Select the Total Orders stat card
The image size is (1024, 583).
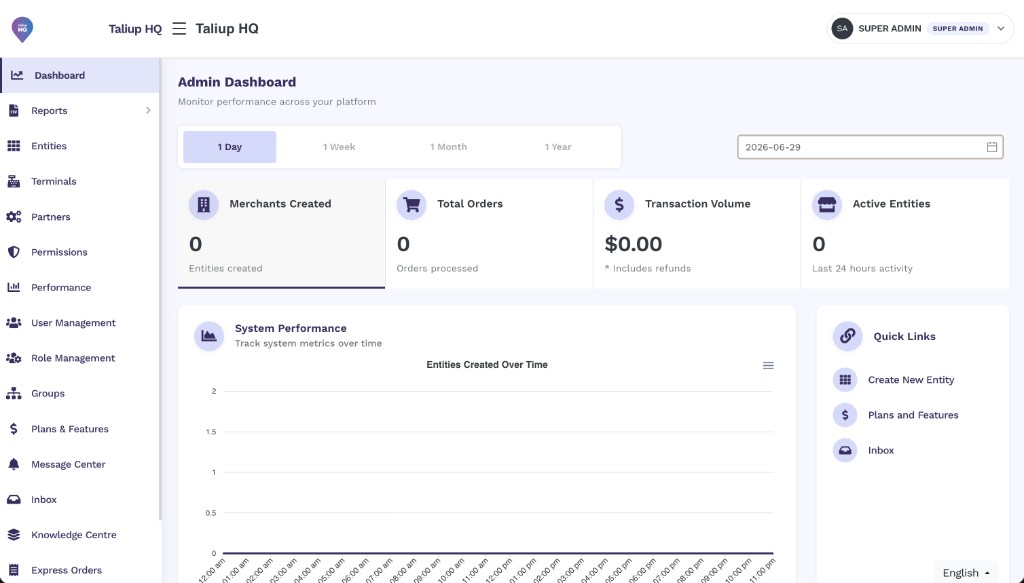point(489,233)
